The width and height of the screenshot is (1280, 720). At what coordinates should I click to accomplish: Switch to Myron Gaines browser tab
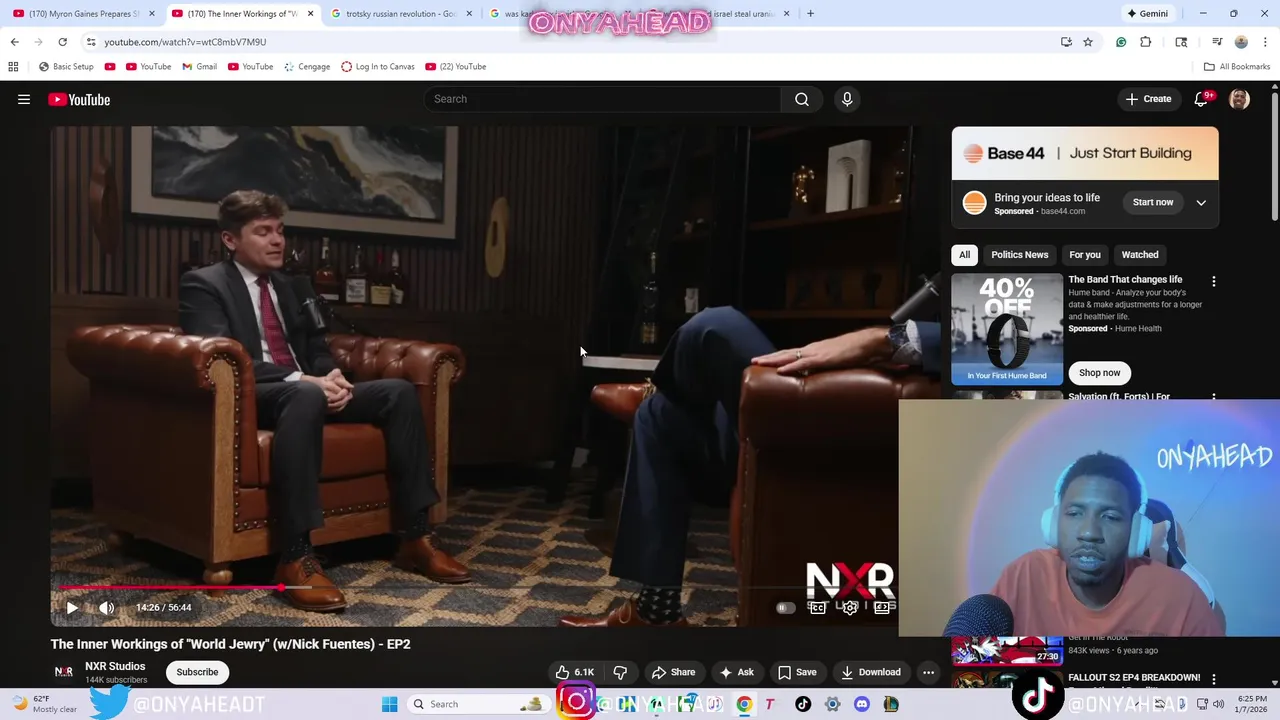84,14
